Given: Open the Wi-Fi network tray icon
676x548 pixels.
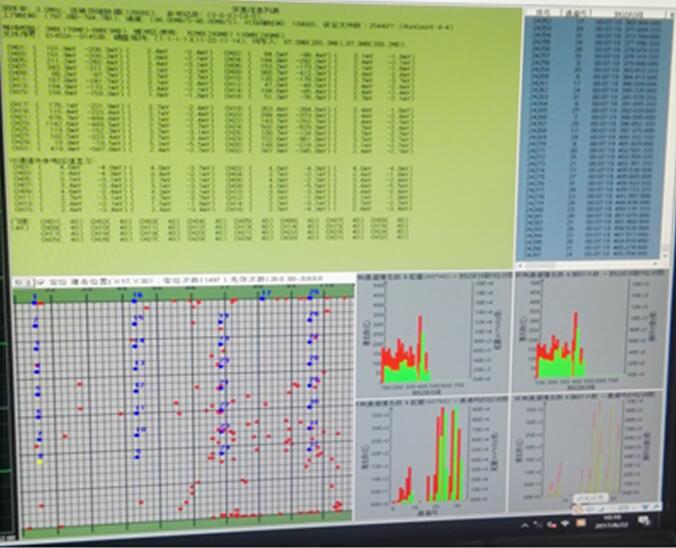Looking at the screenshot, I should pos(566,524).
